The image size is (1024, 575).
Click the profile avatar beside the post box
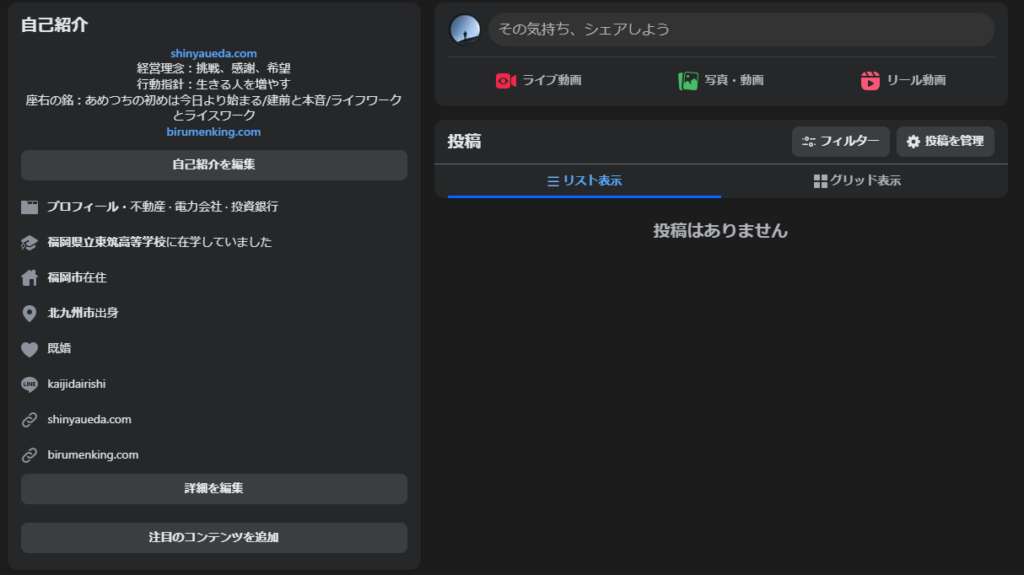pos(465,29)
